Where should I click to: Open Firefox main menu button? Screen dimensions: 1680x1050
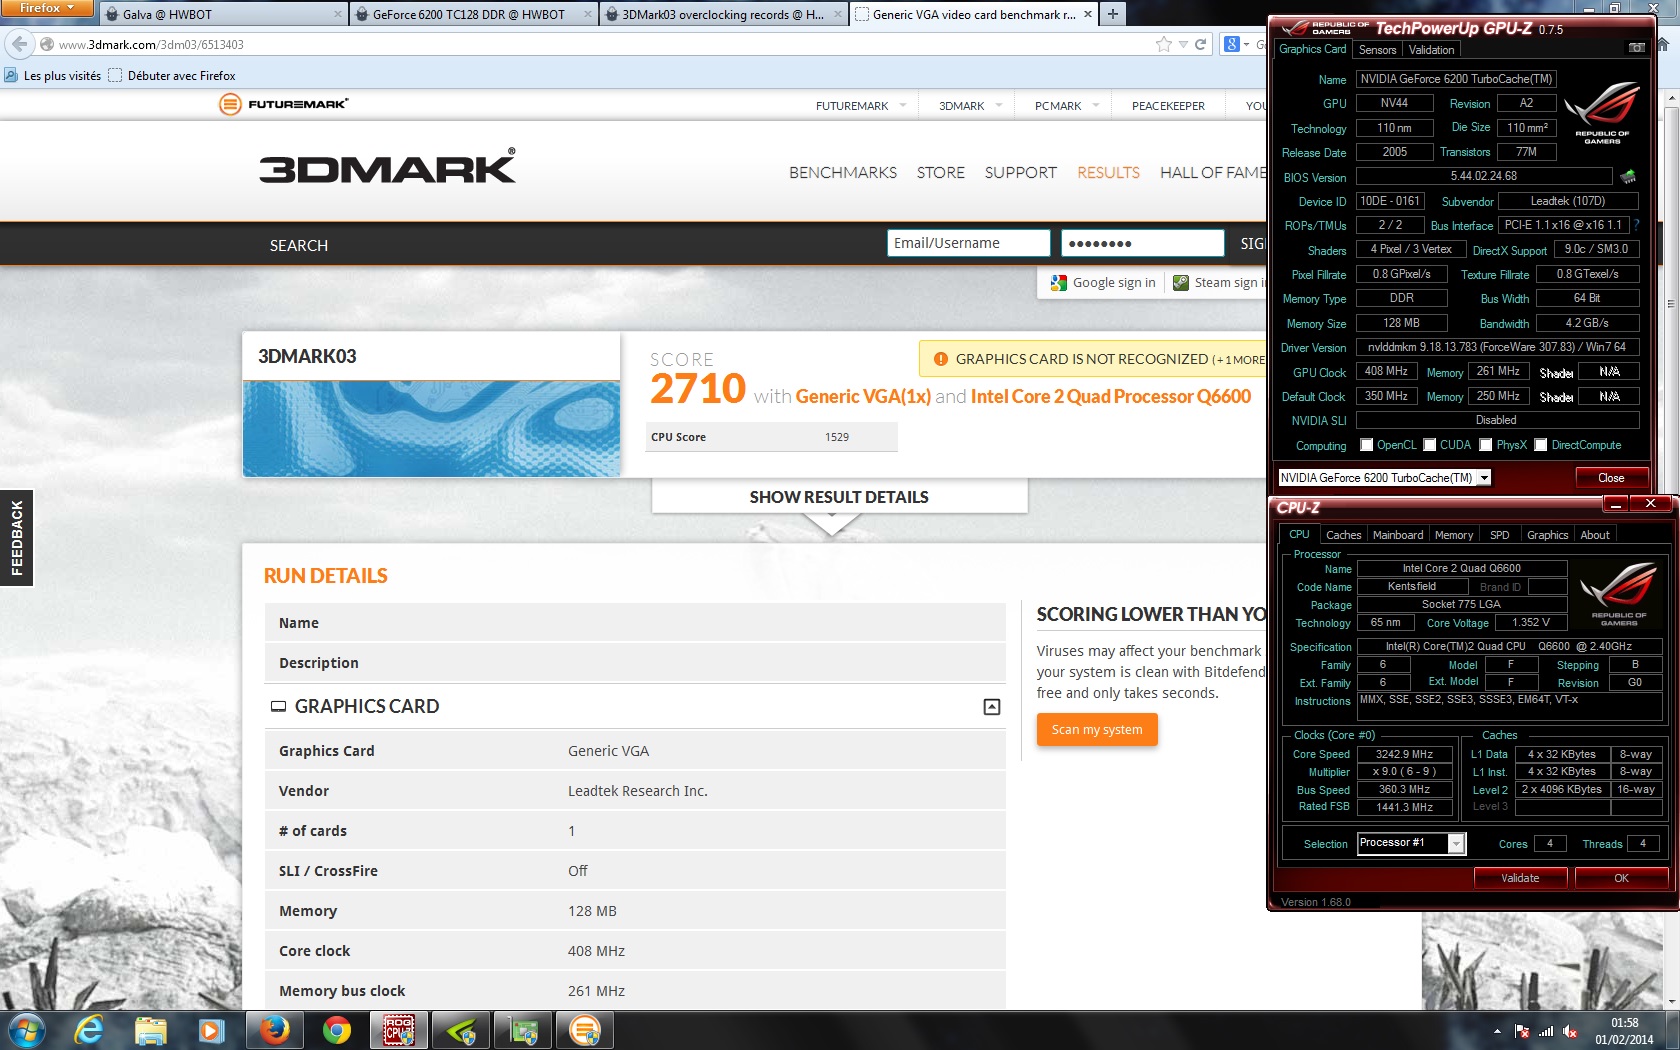tap(46, 8)
